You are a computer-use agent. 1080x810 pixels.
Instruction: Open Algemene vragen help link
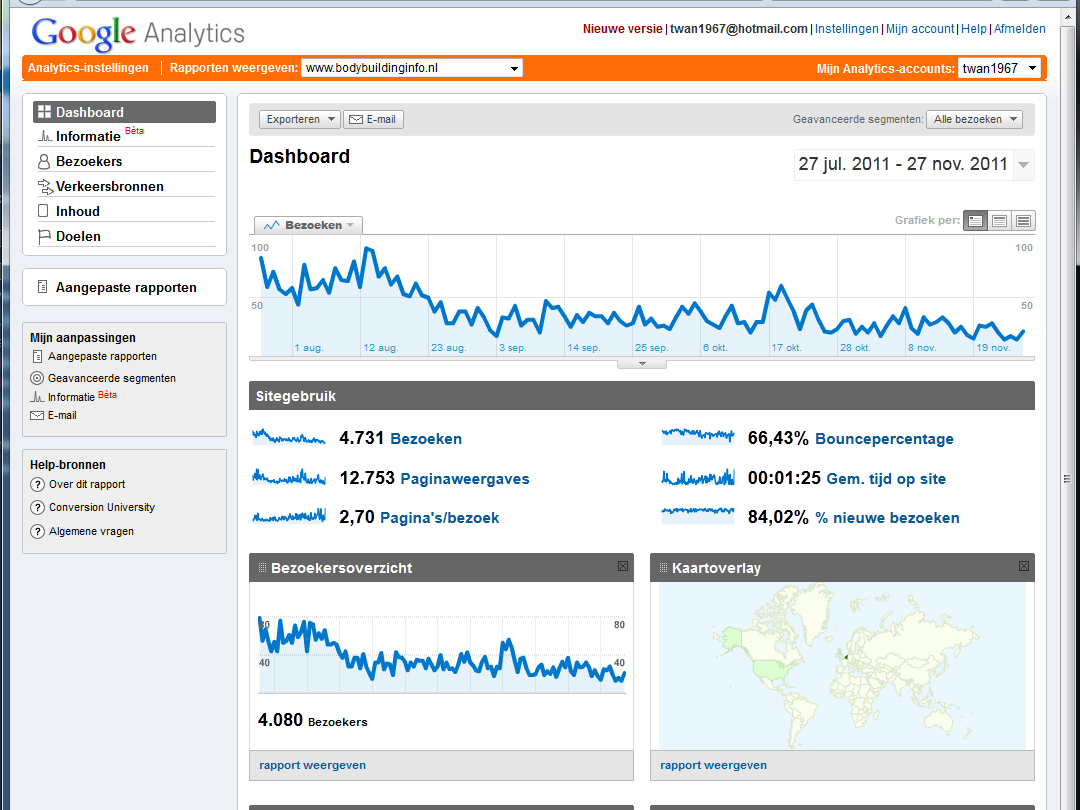pyautogui.click(x=91, y=532)
